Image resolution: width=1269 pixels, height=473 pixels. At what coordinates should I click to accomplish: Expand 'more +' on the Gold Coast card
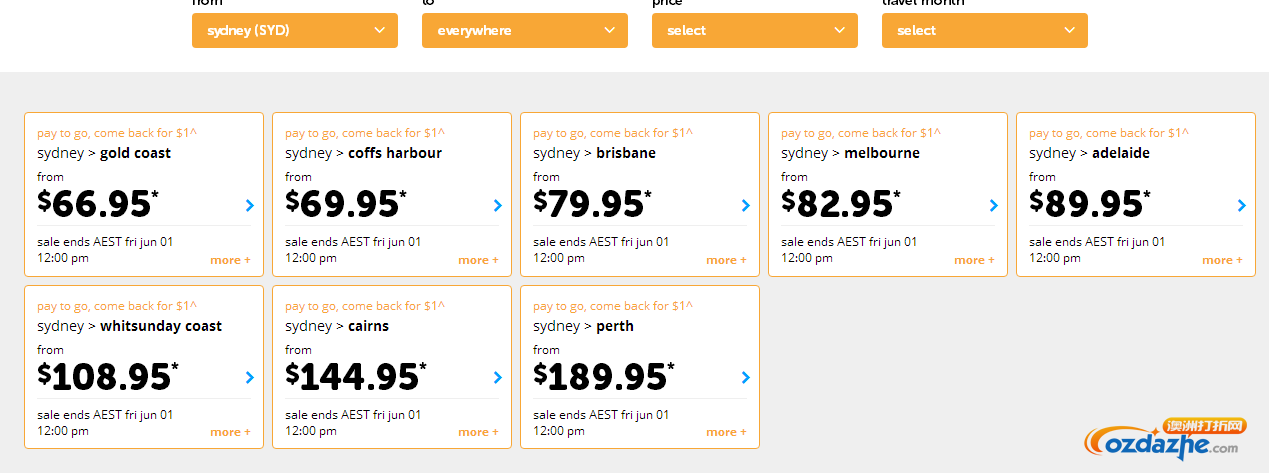tap(230, 260)
